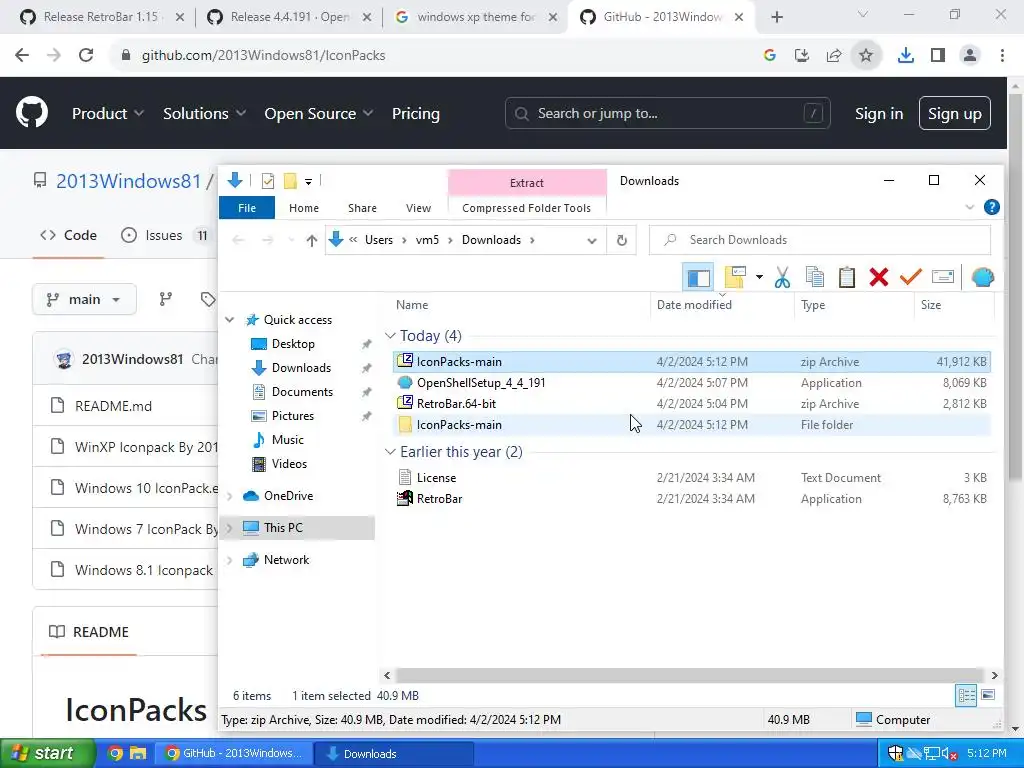Viewport: 1024px width, 768px height.
Task: Open the Chrome profile icon
Action: [x=970, y=56]
